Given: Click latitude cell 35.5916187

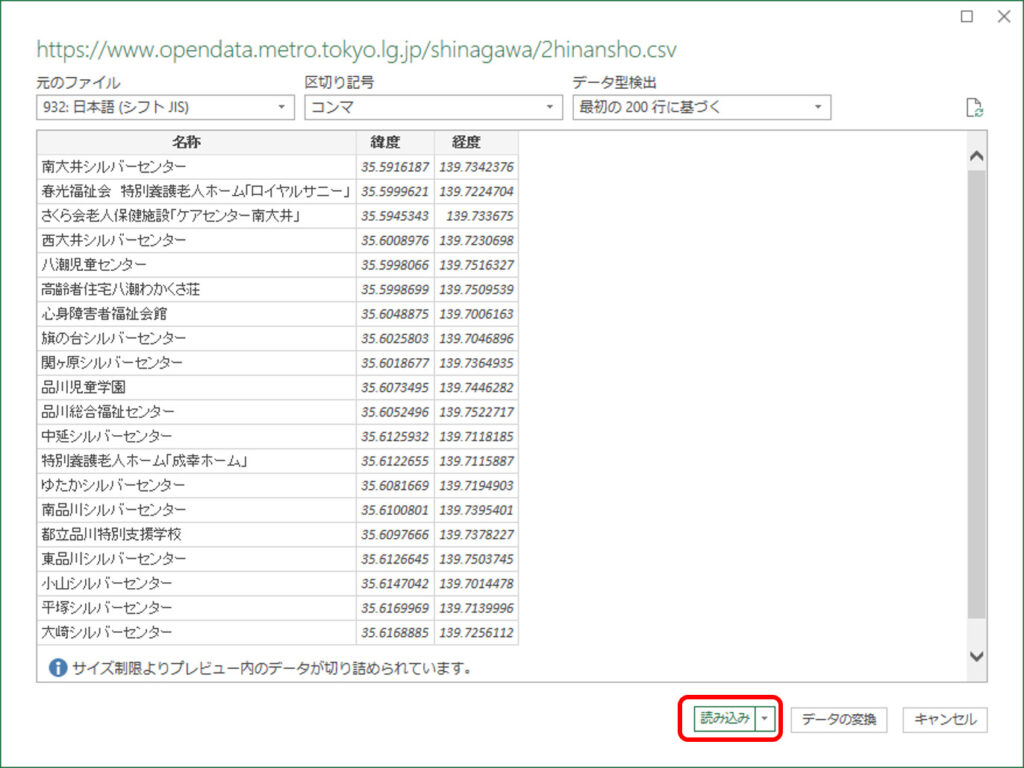Looking at the screenshot, I should (395, 167).
